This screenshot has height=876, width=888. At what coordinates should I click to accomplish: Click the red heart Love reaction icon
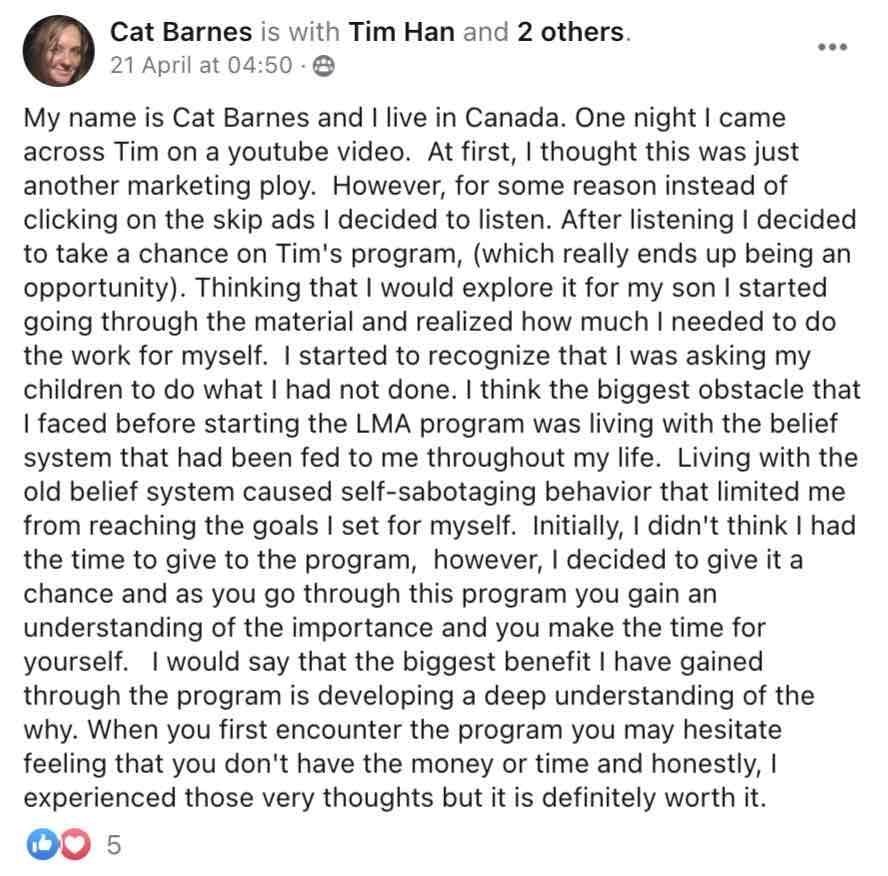(75, 844)
